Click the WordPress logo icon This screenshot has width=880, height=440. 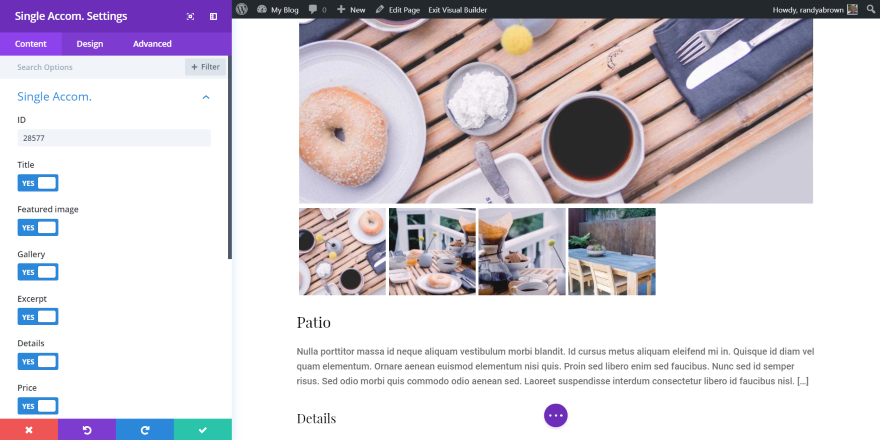[x=242, y=10]
